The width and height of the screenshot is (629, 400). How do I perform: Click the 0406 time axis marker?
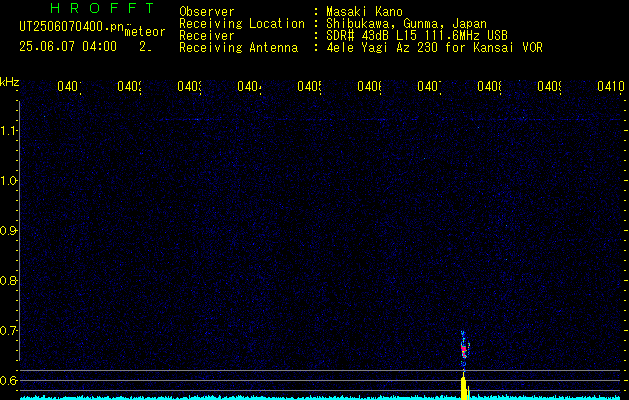click(x=369, y=86)
